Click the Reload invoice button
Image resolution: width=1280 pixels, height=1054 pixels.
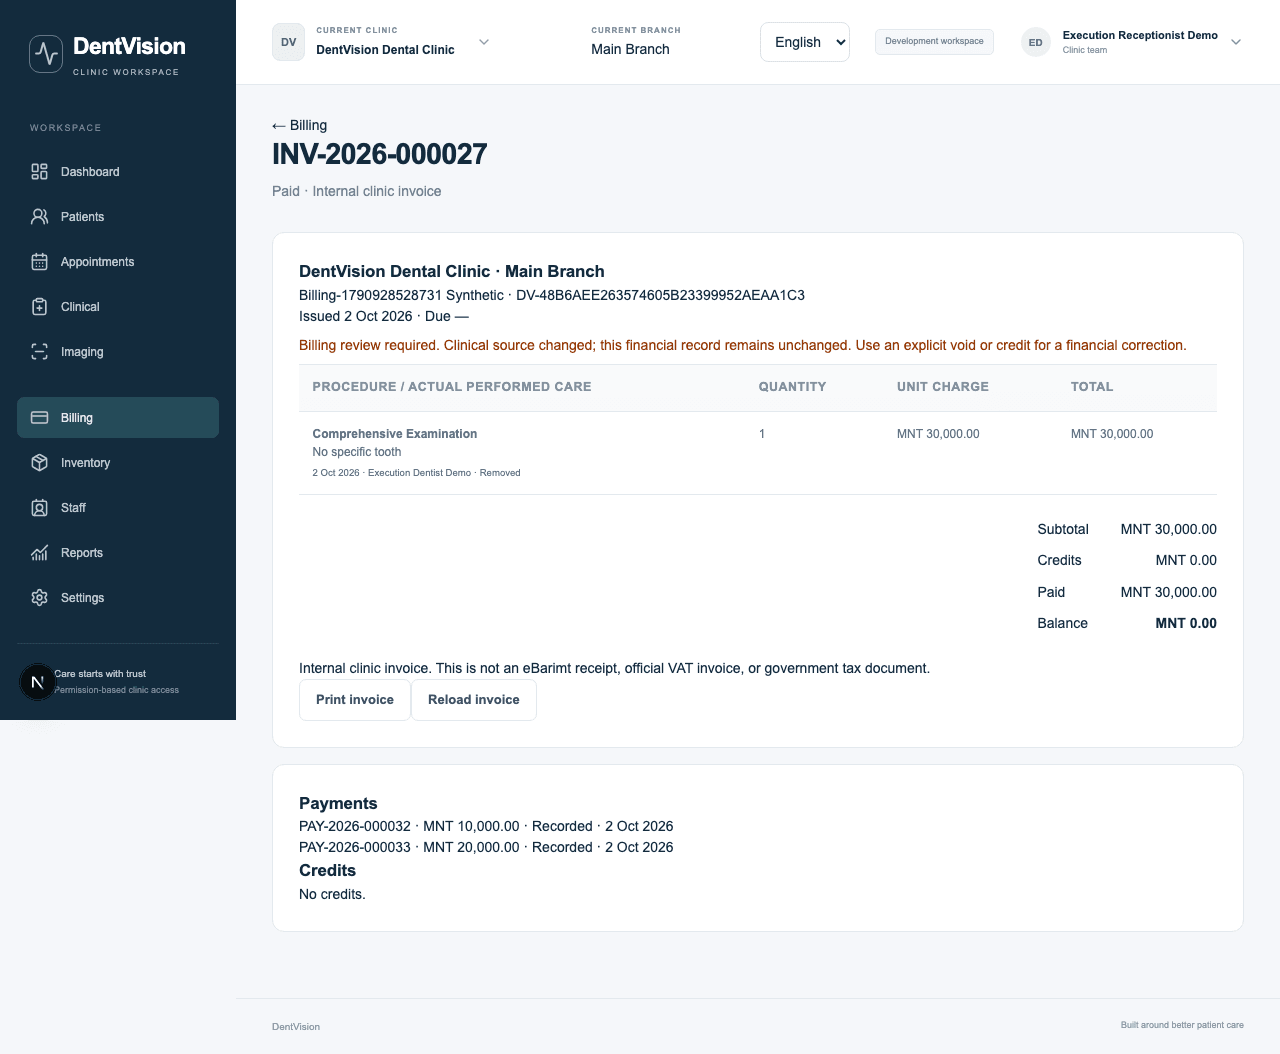474,700
